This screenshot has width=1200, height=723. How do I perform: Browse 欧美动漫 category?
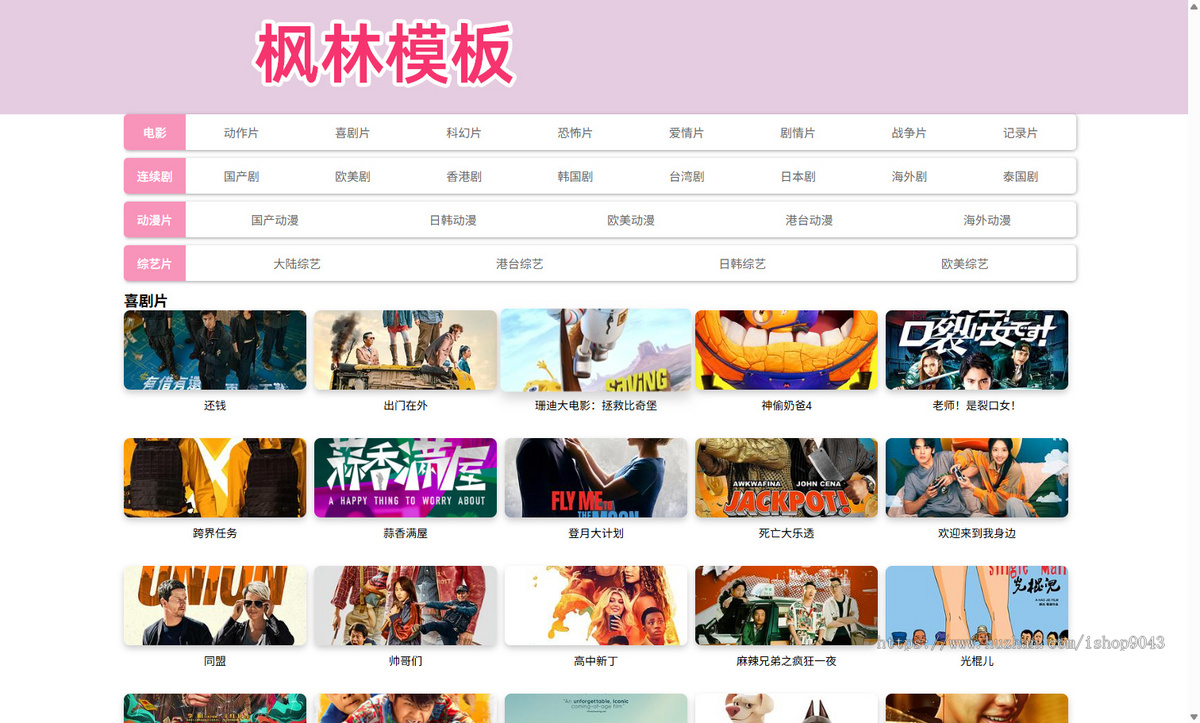coord(631,220)
